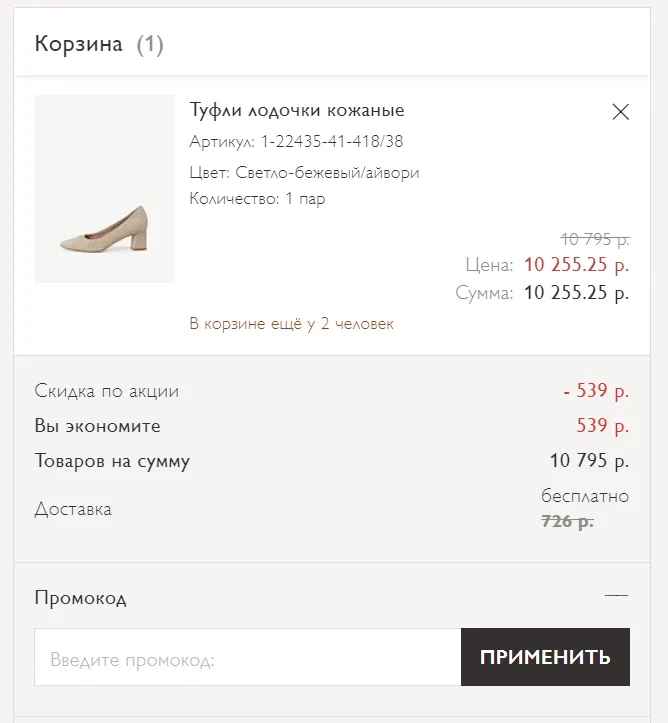Image resolution: width=668 pixels, height=723 pixels.
Task: Click the Корзина header title
Action: pyautogui.click(x=78, y=44)
